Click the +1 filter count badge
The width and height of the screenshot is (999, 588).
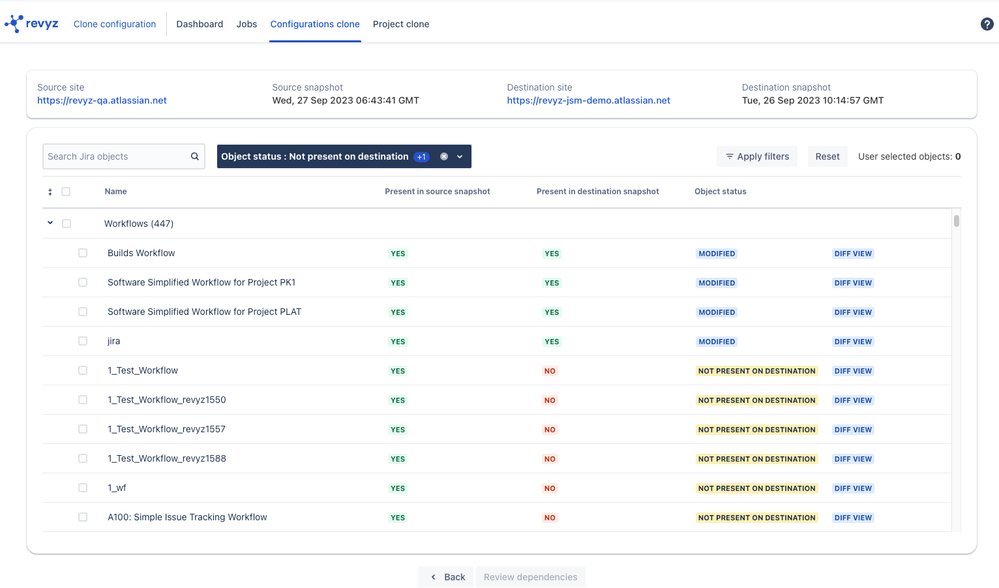(x=421, y=157)
